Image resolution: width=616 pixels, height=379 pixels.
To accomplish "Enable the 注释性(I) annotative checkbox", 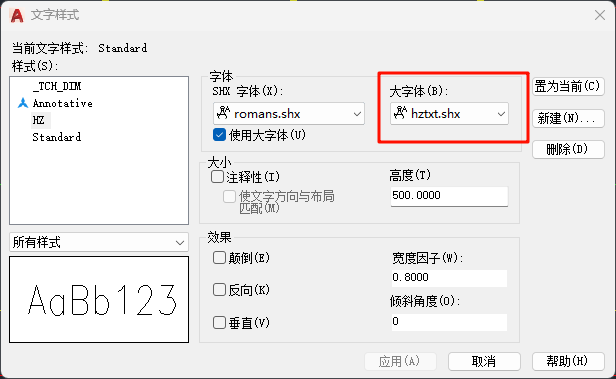I will point(217,177).
